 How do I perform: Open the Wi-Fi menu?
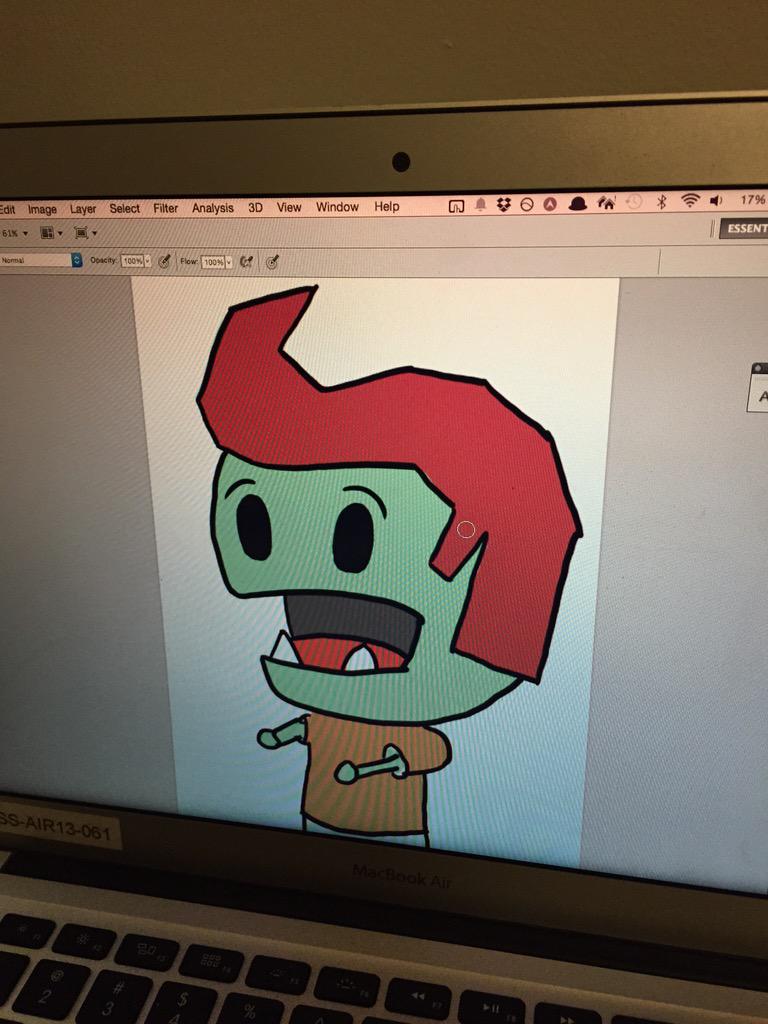(690, 200)
